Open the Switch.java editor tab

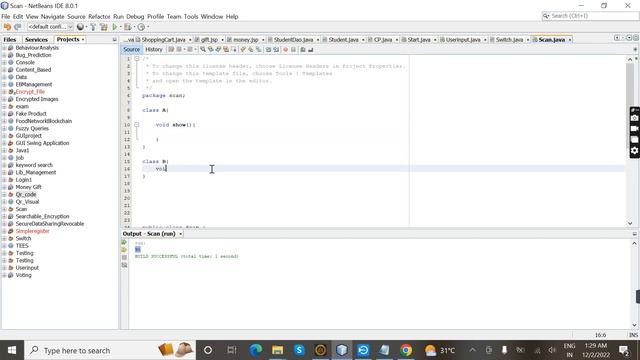[509, 40]
